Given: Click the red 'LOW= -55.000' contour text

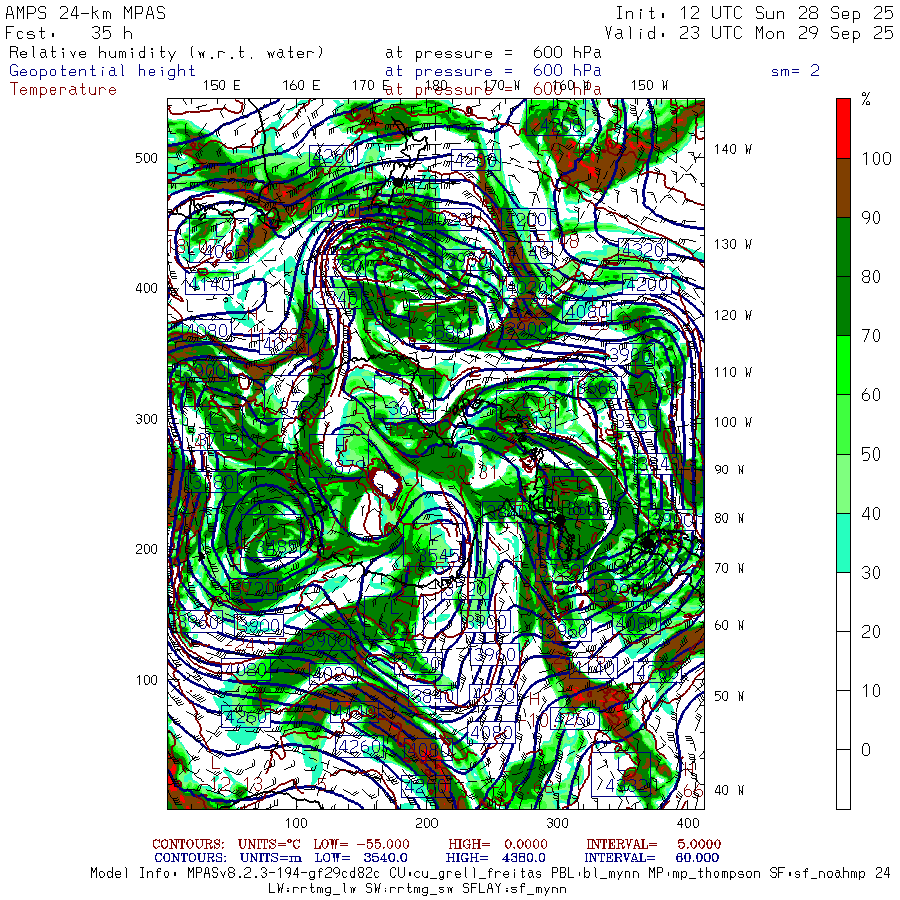Looking at the screenshot, I should [x=362, y=844].
